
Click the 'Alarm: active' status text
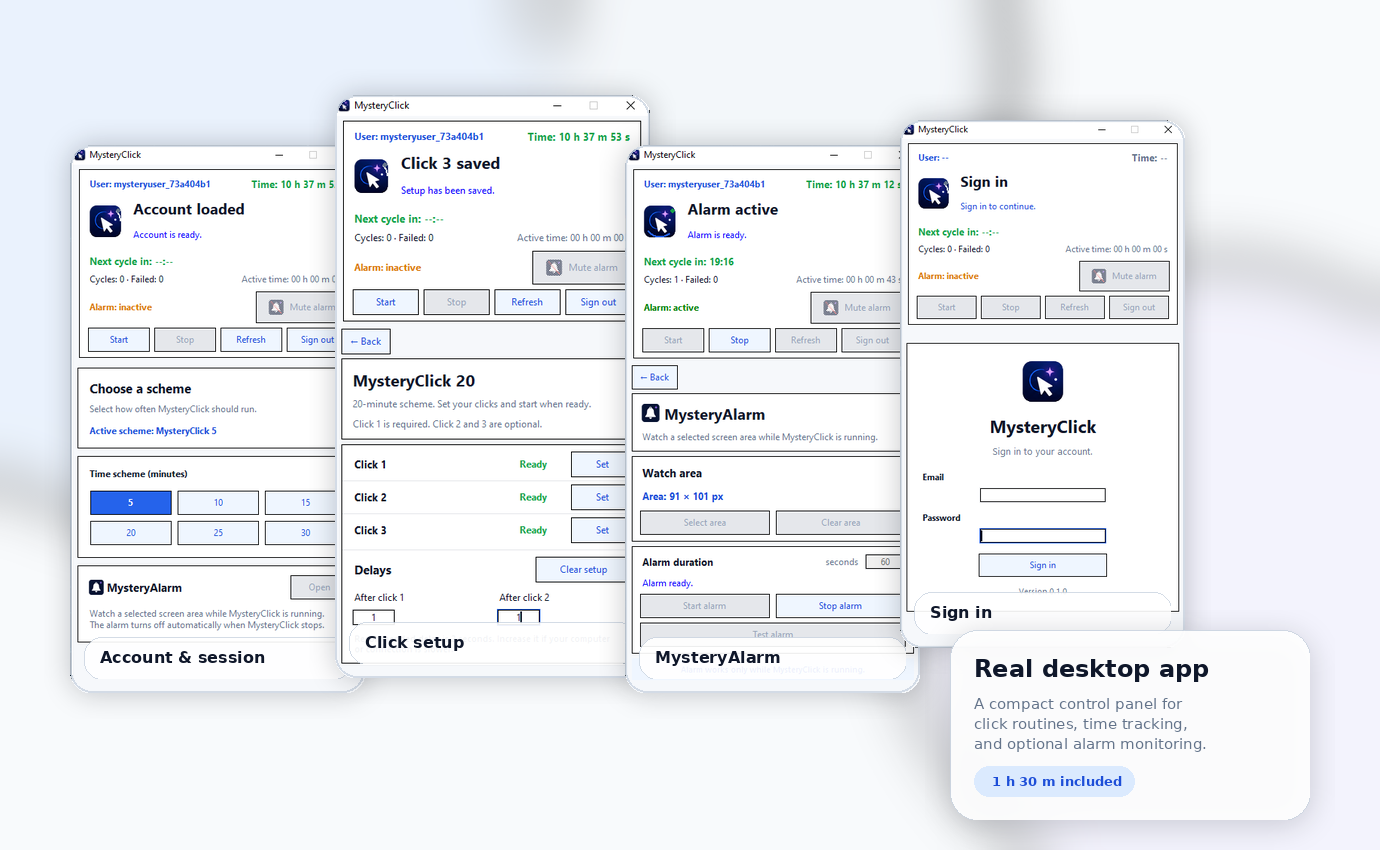point(671,308)
